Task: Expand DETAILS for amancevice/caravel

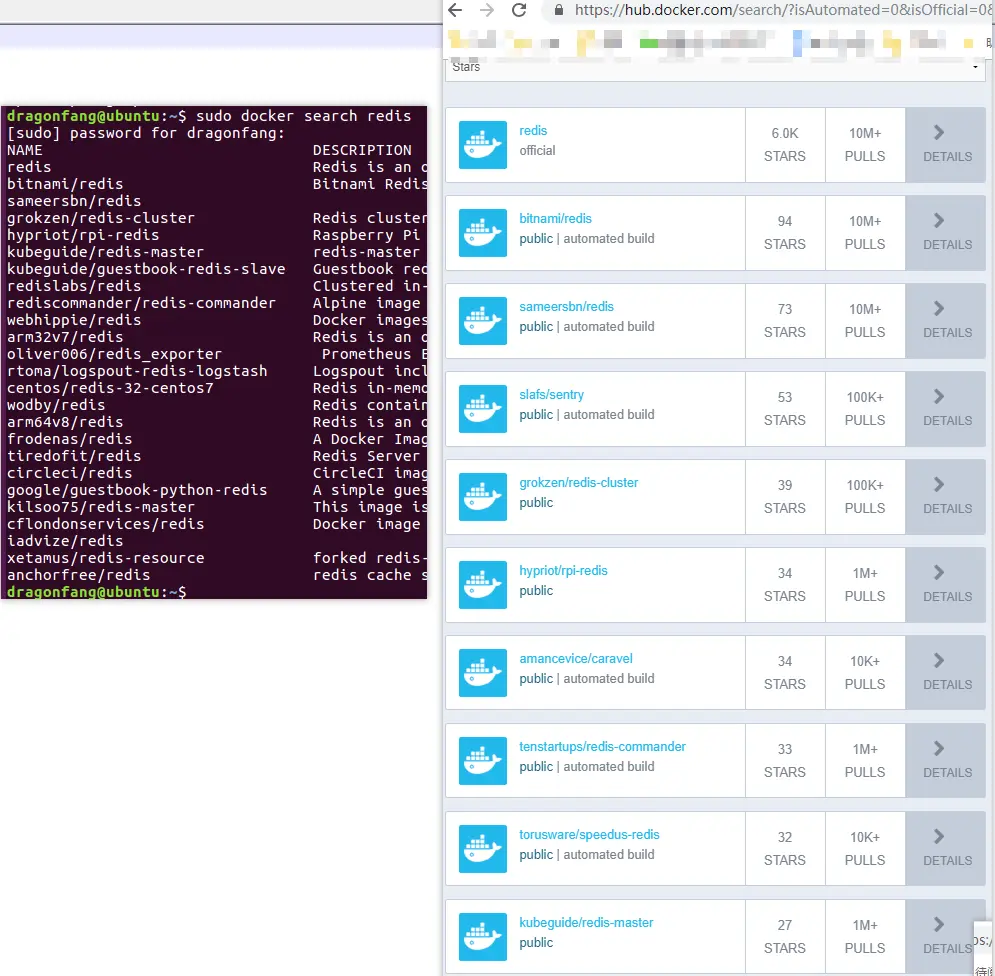Action: point(946,673)
